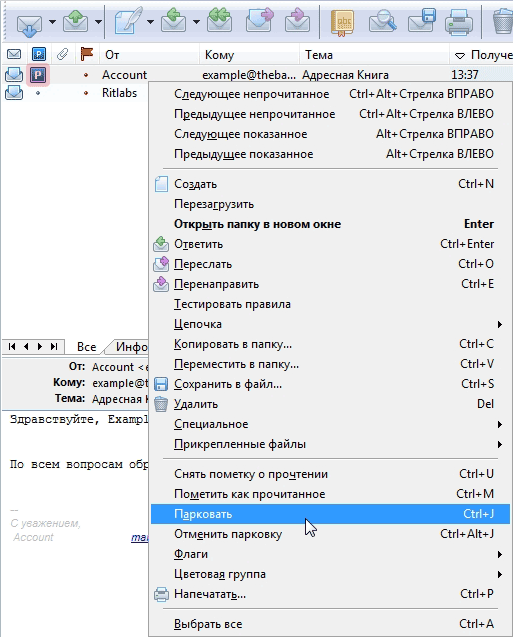Click the envelope icon of the Account message
513x637 pixels.
pyautogui.click(x=14, y=74)
